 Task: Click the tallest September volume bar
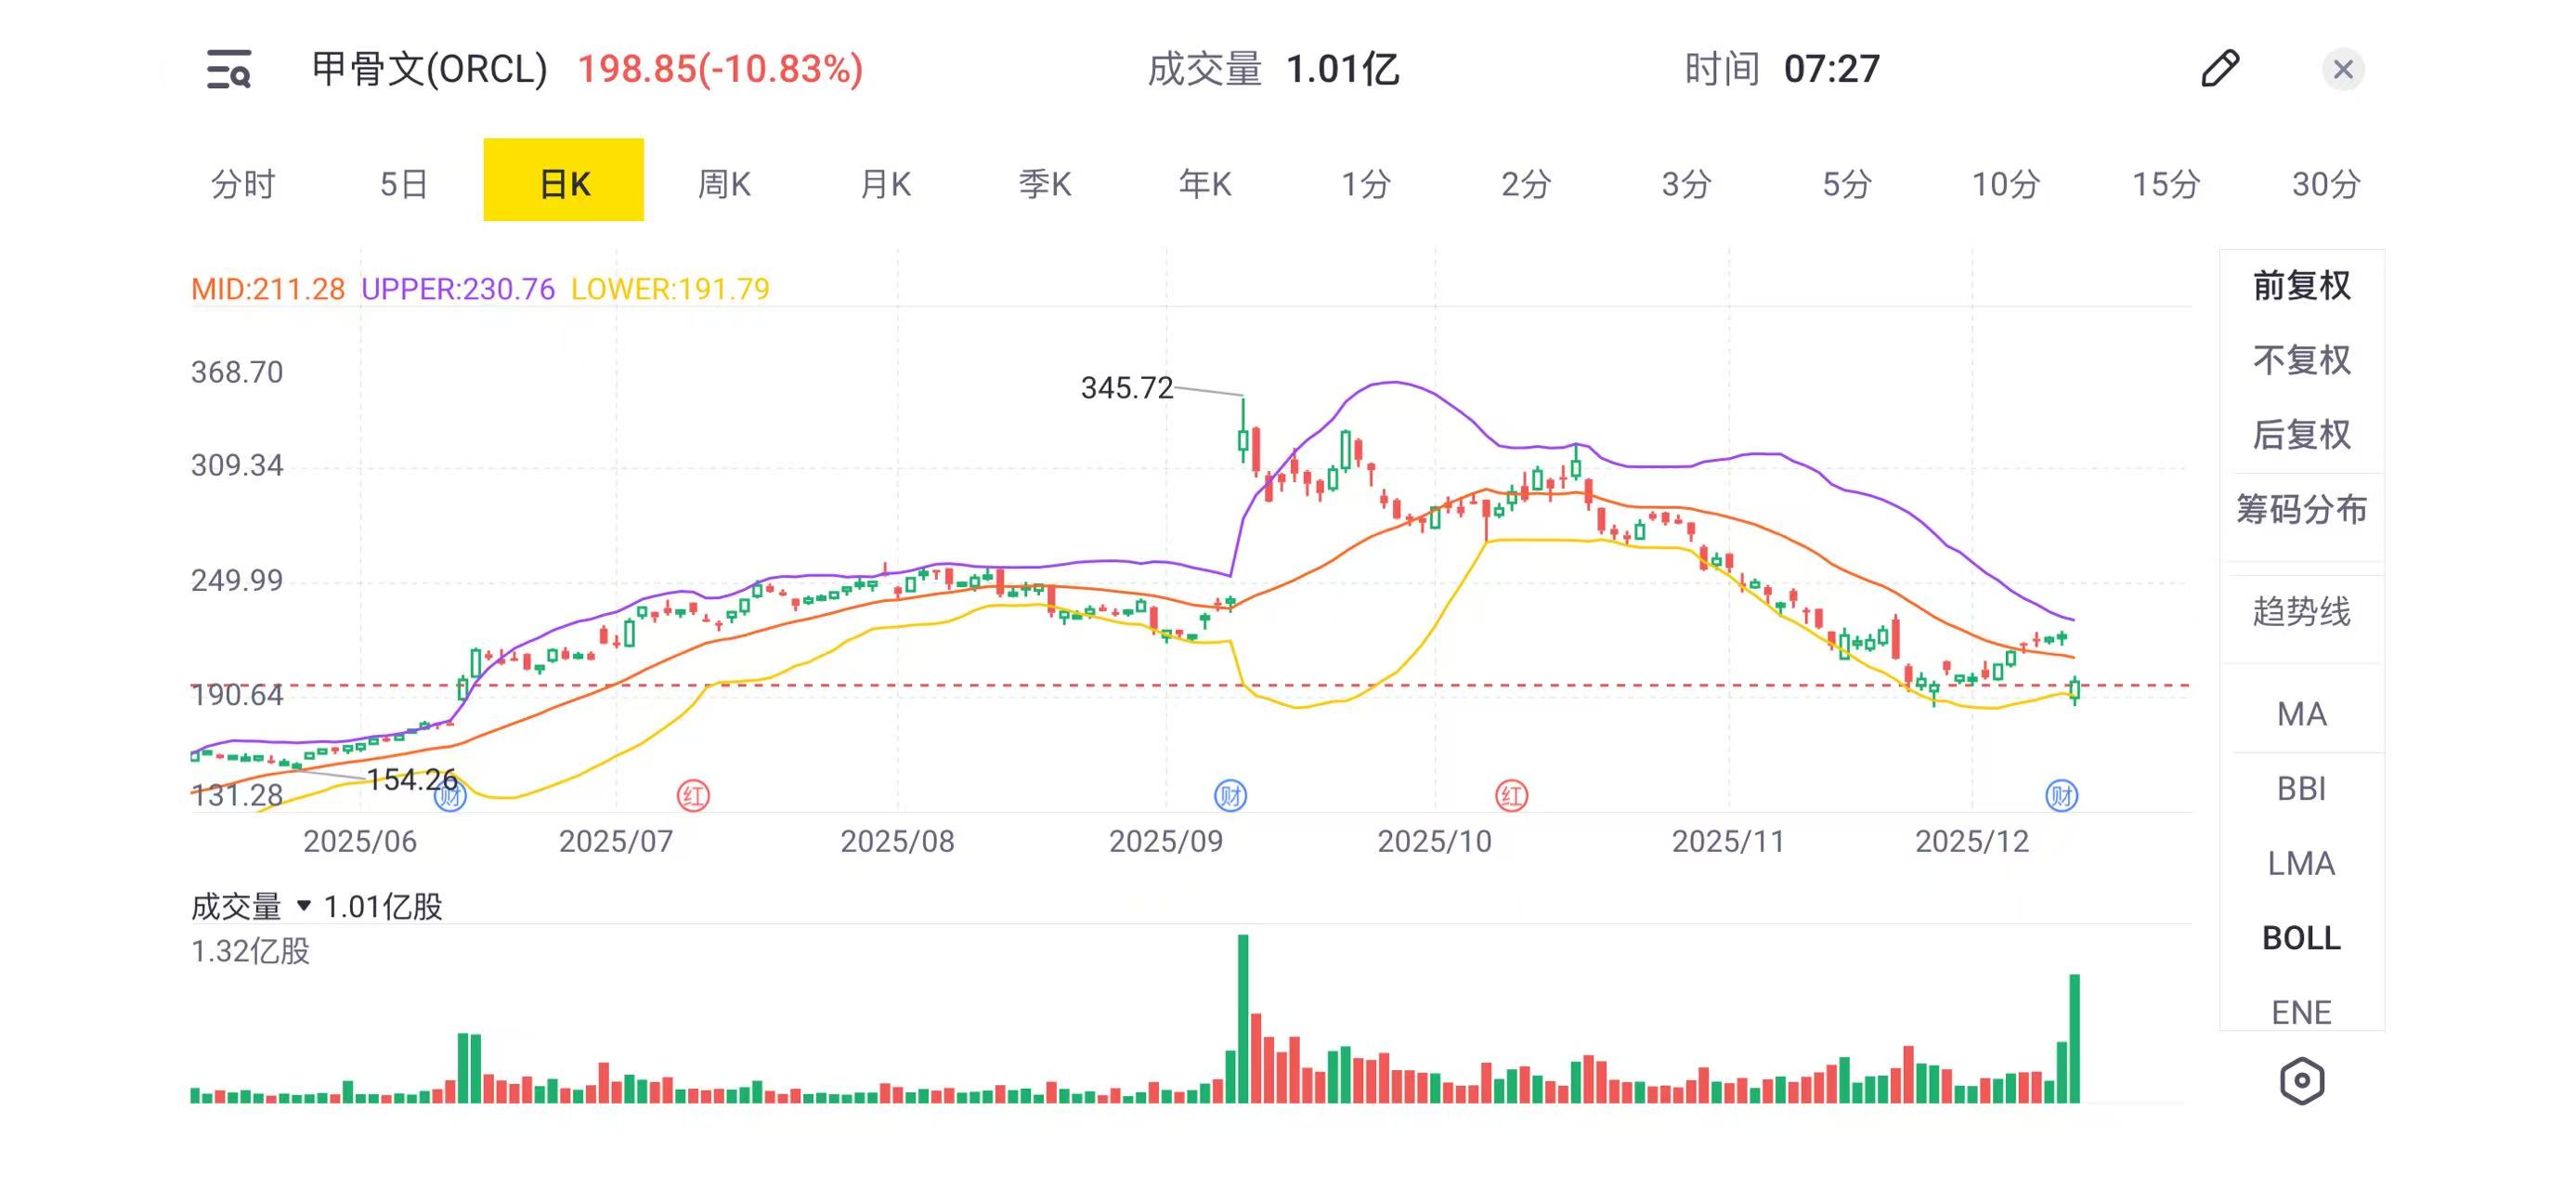pyautogui.click(x=1243, y=1018)
